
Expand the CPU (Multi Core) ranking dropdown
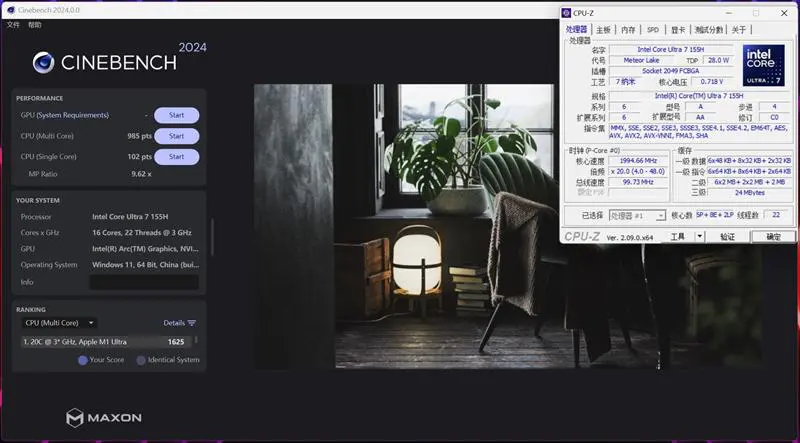tap(60, 323)
